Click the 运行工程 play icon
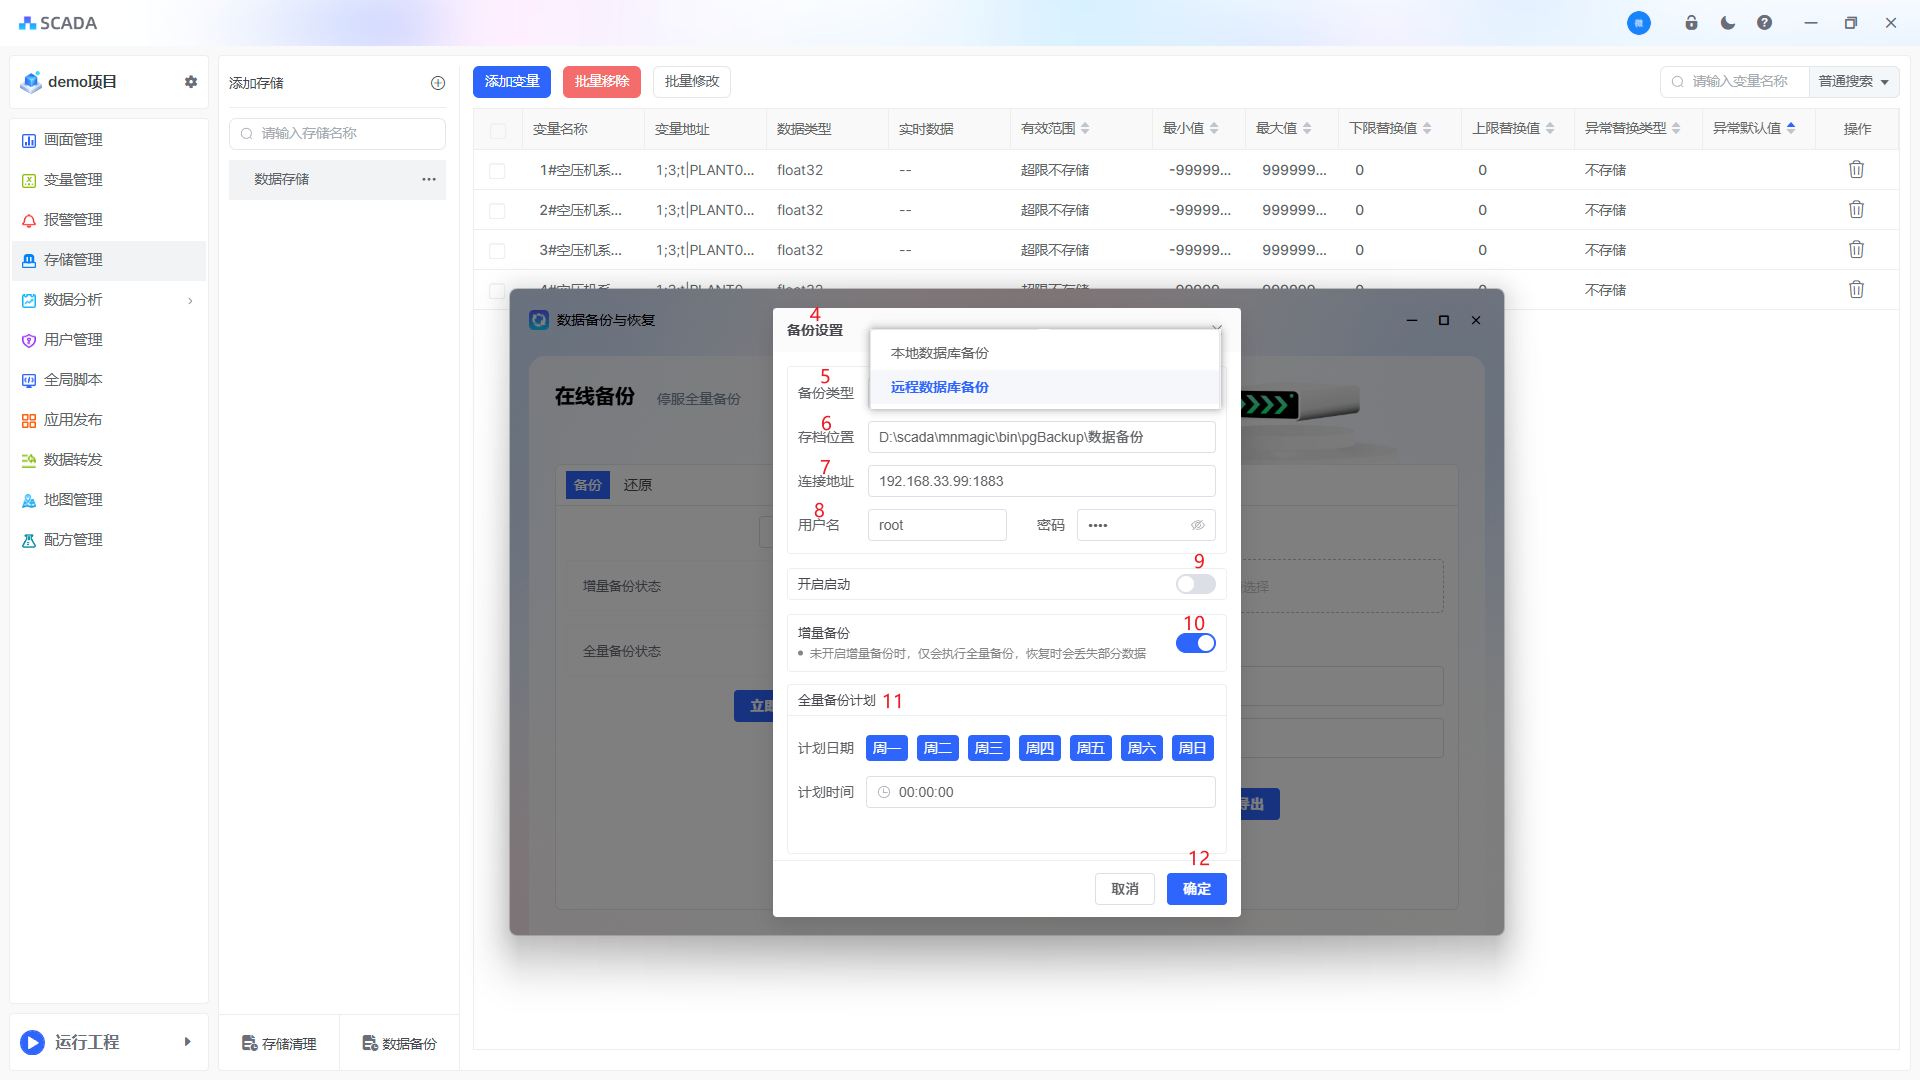 (x=32, y=1042)
